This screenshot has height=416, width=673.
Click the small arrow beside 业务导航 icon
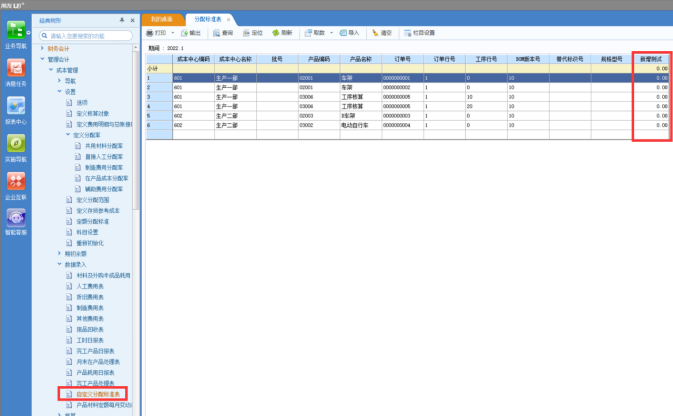coord(28,32)
